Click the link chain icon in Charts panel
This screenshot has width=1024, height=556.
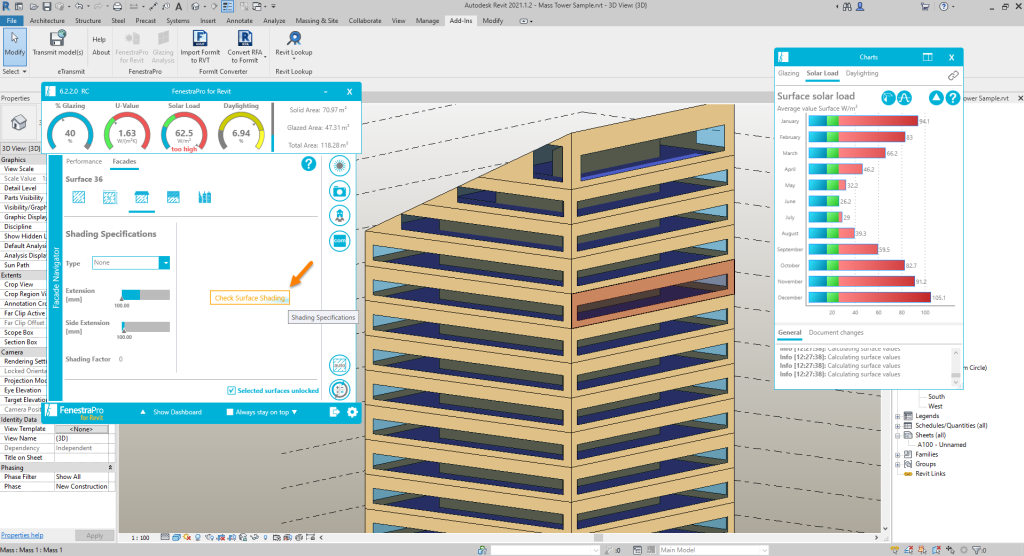pyautogui.click(x=953, y=76)
